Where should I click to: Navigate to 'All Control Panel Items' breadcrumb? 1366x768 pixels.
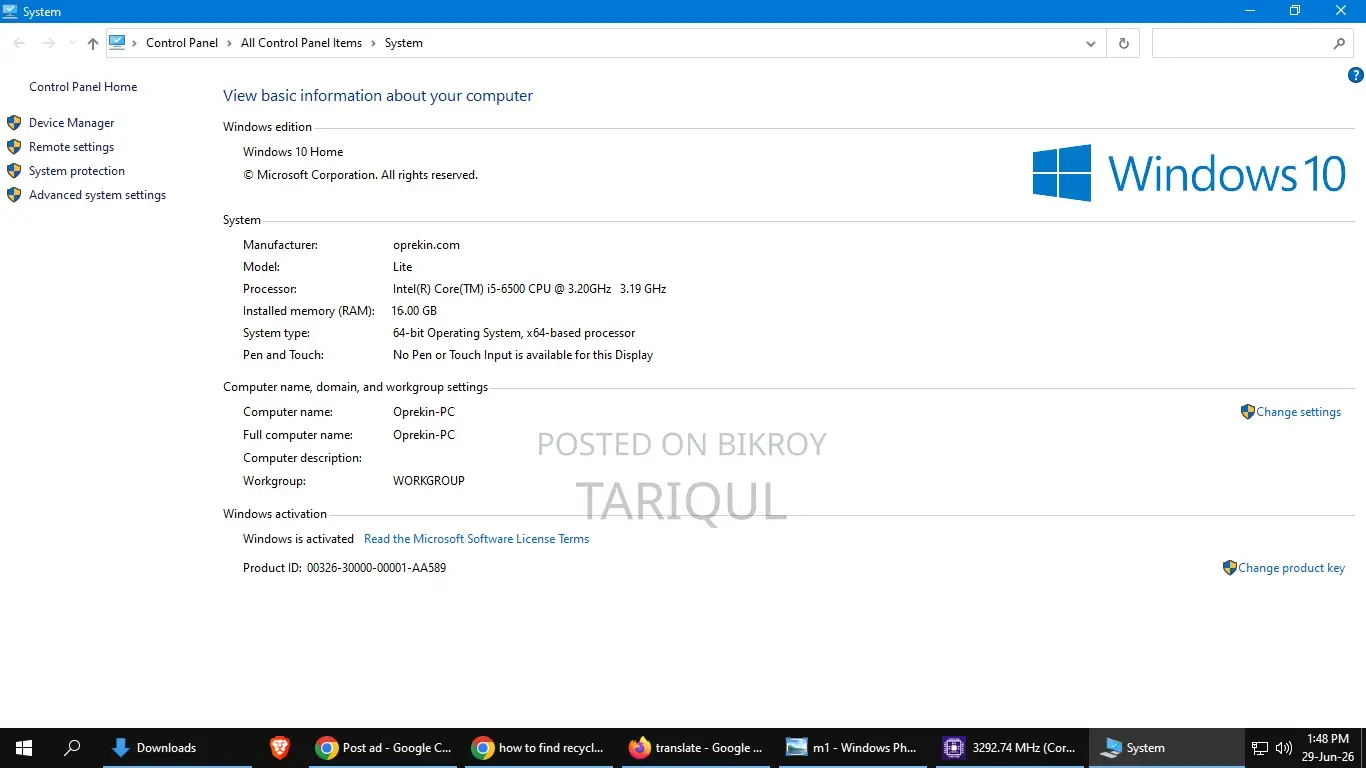(x=302, y=43)
